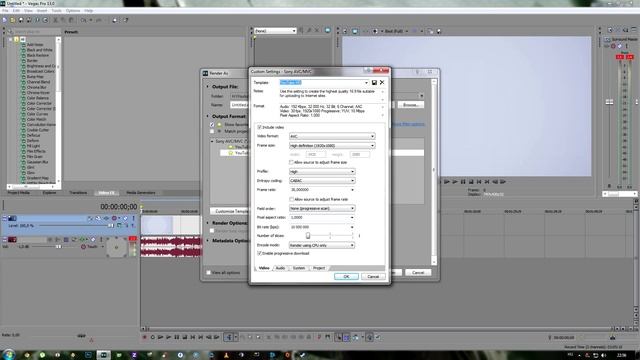Click the Cut scissors icon in main toolbar

[56, 20]
